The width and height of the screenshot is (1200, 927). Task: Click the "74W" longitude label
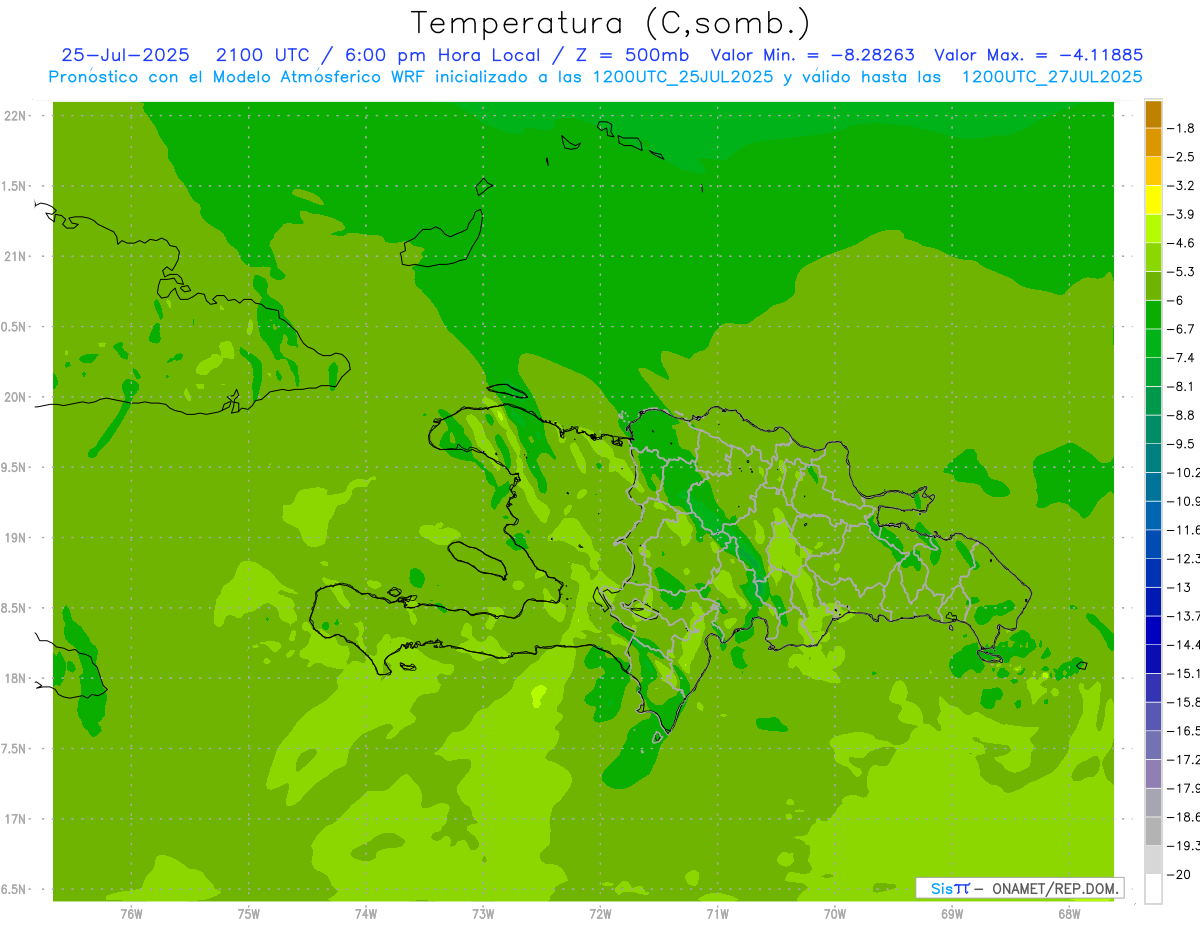366,913
